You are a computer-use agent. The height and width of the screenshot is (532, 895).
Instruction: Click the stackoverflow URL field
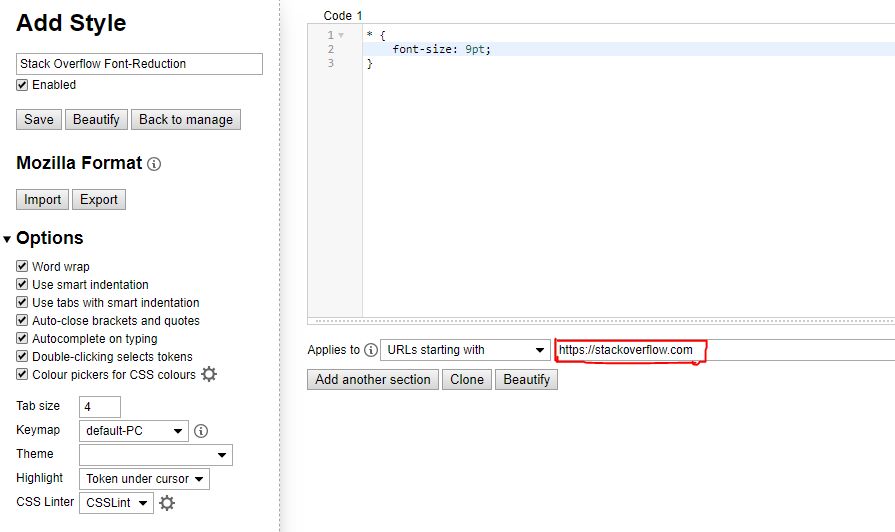click(x=725, y=350)
